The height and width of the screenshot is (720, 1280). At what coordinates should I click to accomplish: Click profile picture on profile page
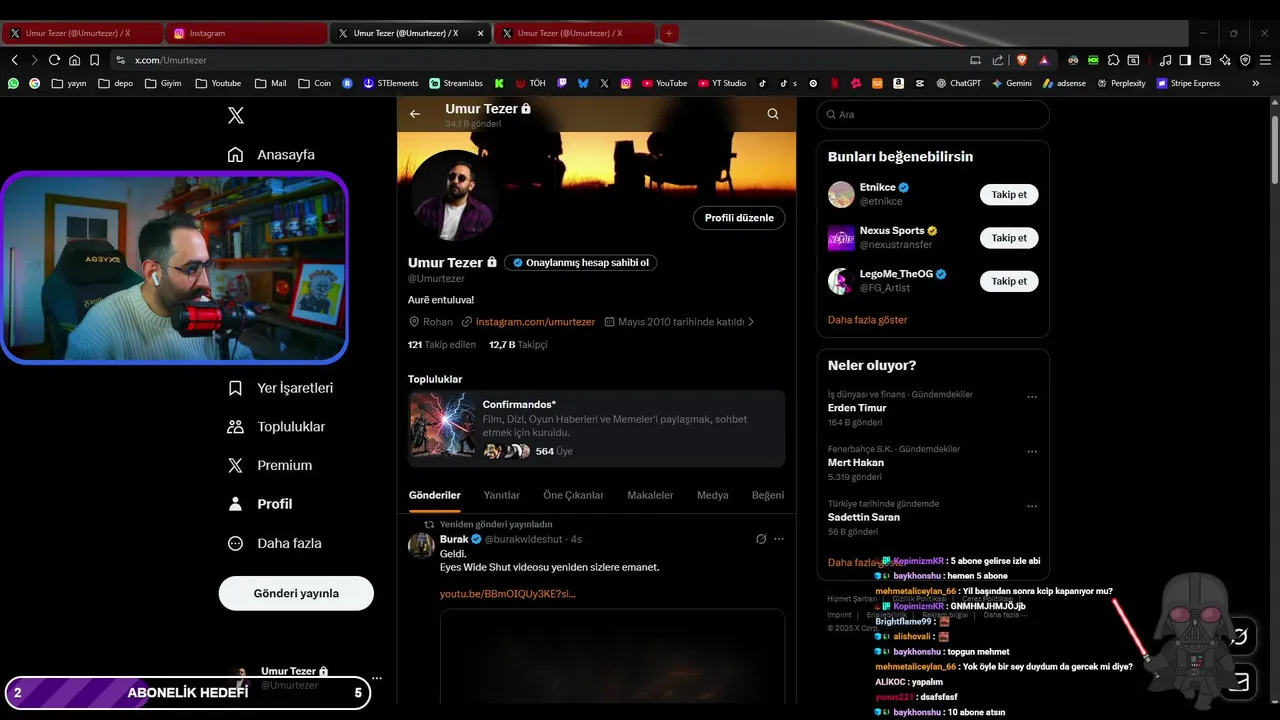455,196
